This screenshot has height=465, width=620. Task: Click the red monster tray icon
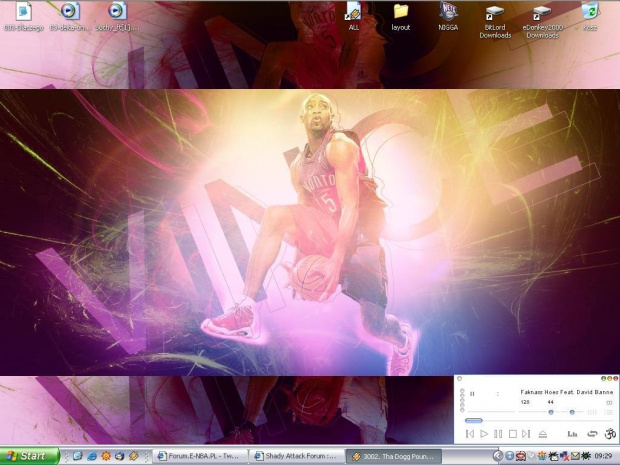(x=521, y=456)
